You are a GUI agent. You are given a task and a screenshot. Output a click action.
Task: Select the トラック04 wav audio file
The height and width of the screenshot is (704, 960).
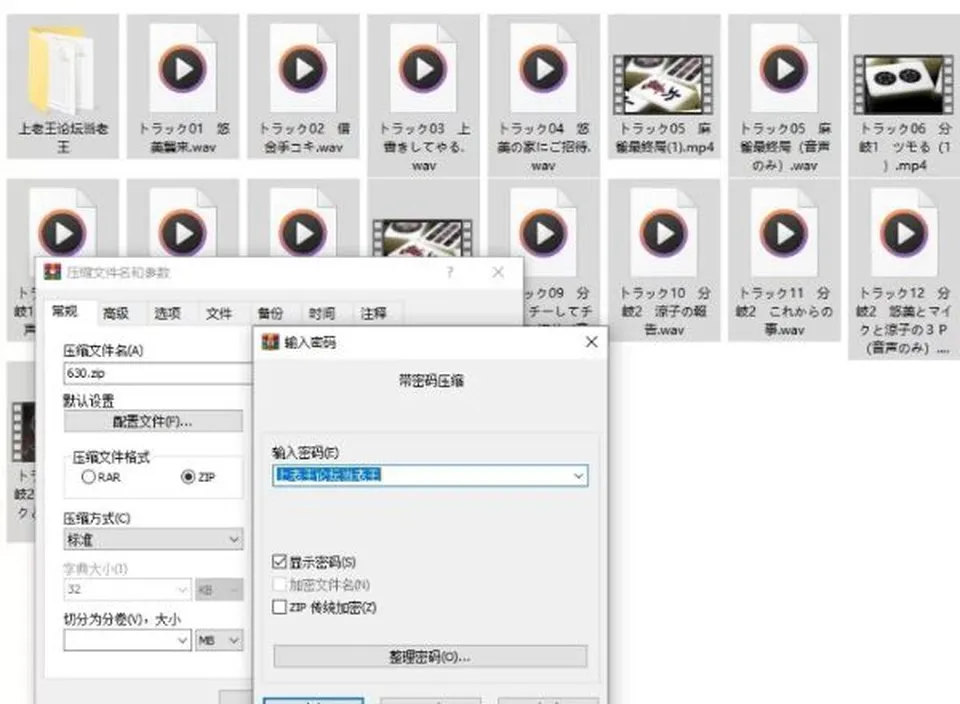coord(543,69)
